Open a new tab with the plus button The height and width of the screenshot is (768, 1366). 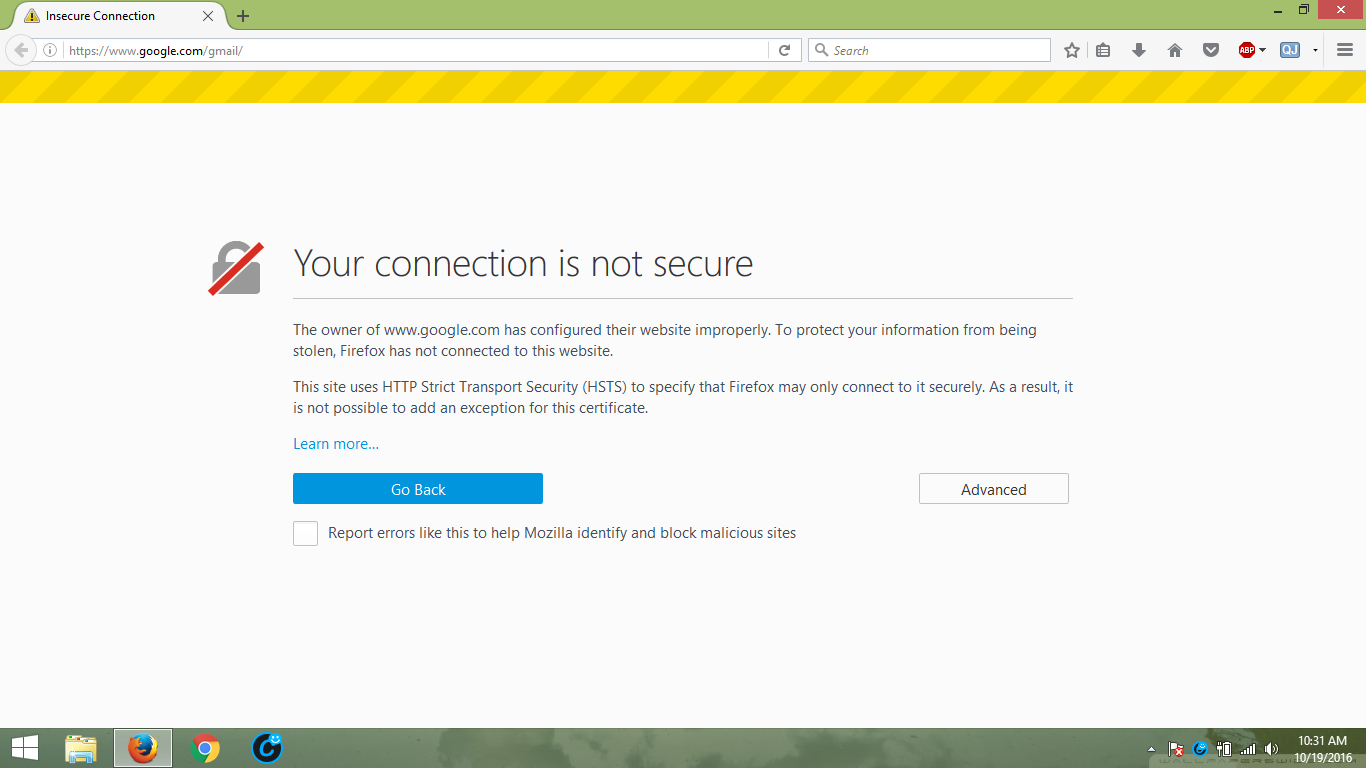[x=243, y=16]
